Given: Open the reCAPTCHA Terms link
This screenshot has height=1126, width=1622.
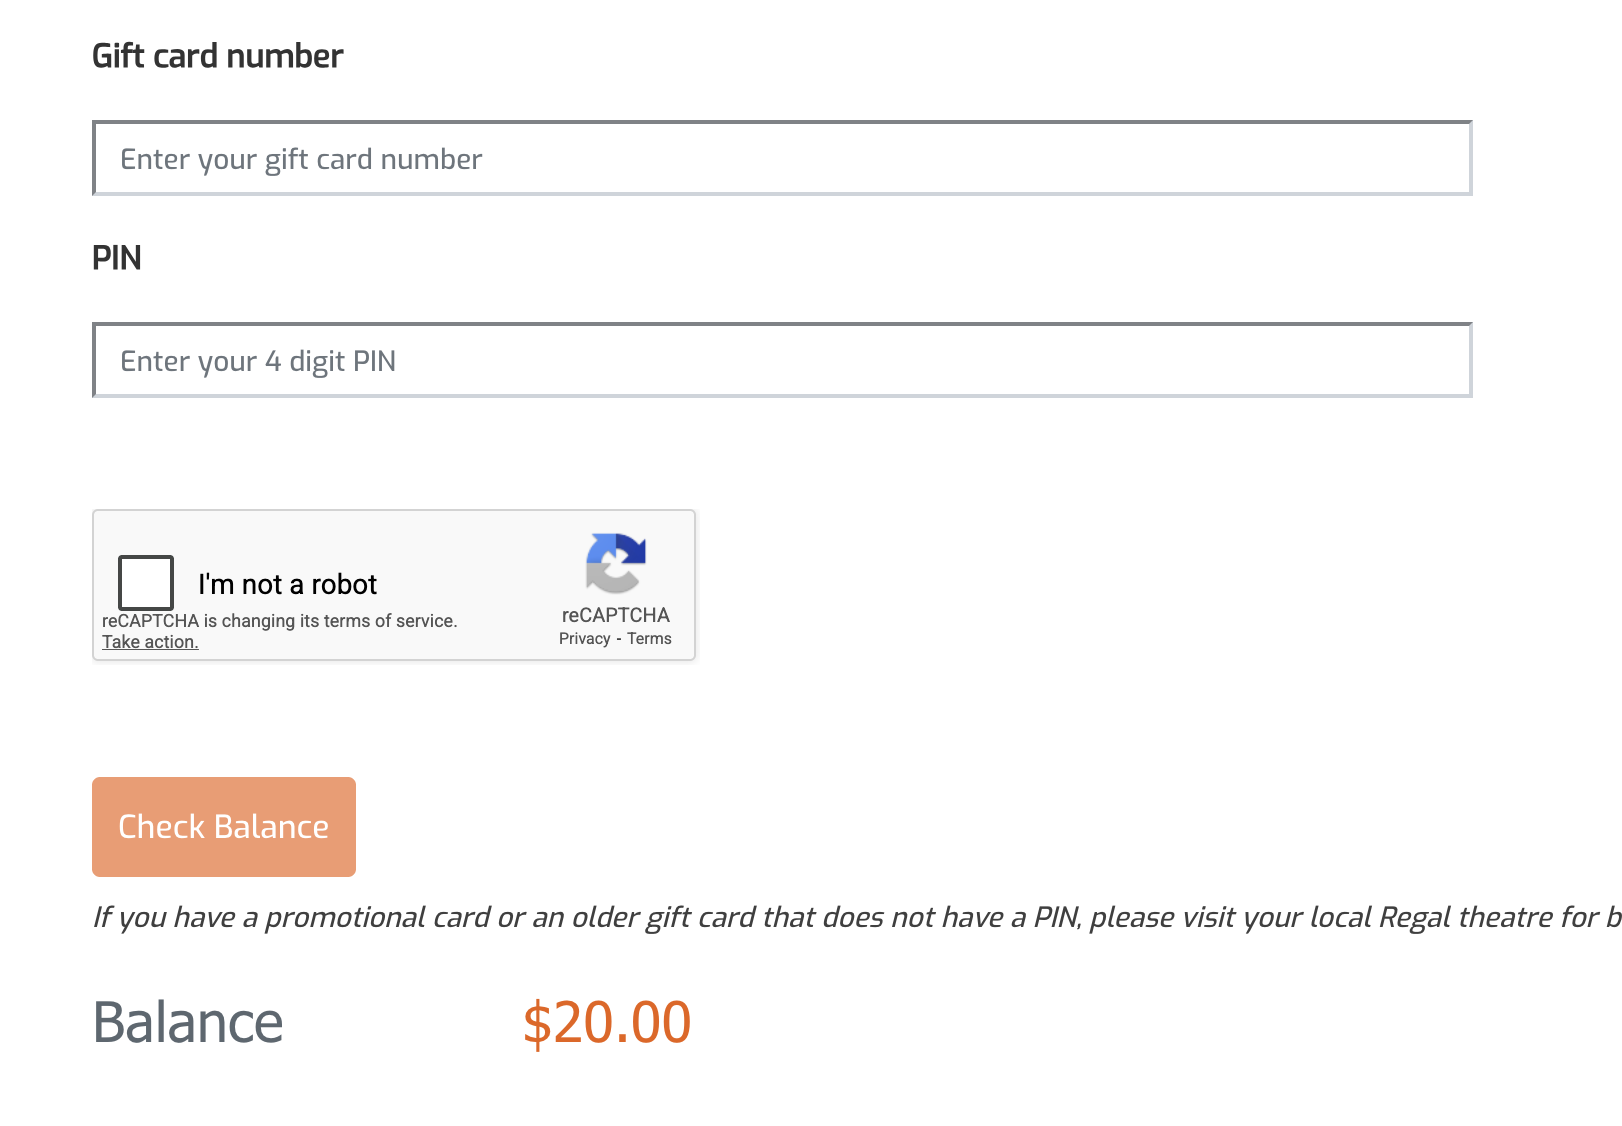Looking at the screenshot, I should tap(649, 639).
